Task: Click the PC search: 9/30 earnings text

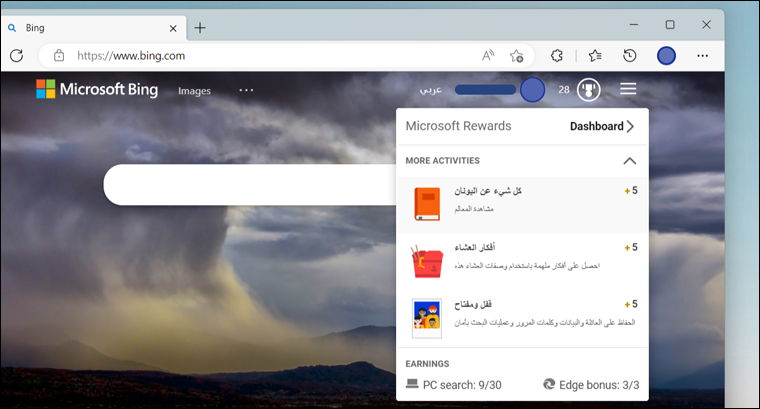Action: [462, 385]
